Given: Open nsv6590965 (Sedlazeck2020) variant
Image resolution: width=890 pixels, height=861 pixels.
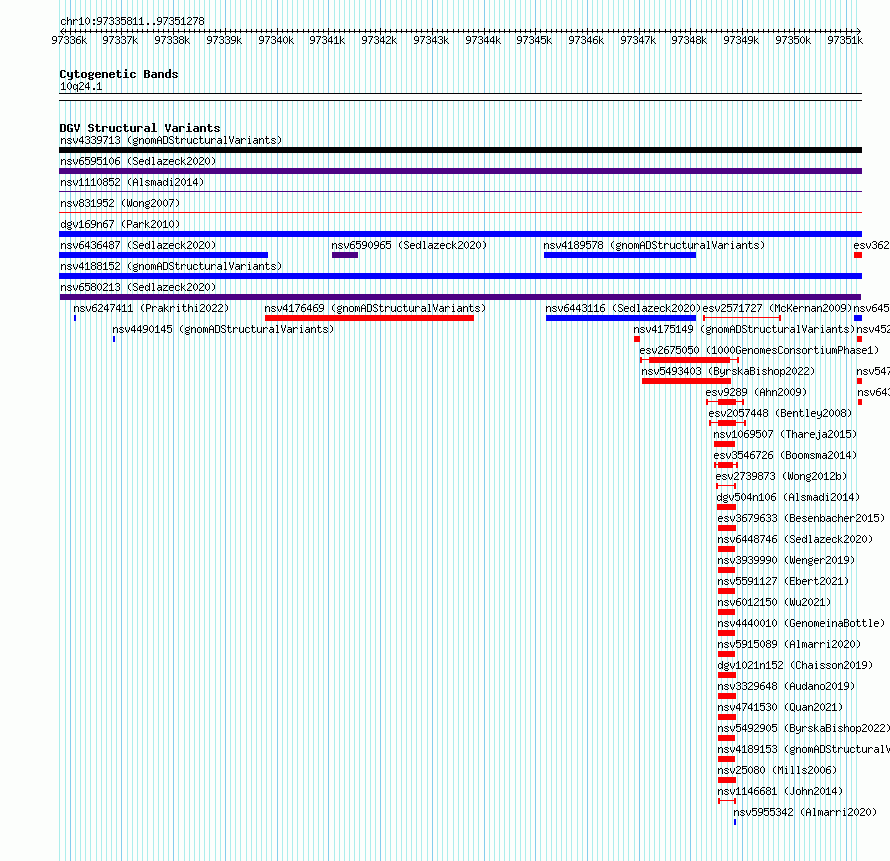Looking at the screenshot, I should (x=409, y=245).
